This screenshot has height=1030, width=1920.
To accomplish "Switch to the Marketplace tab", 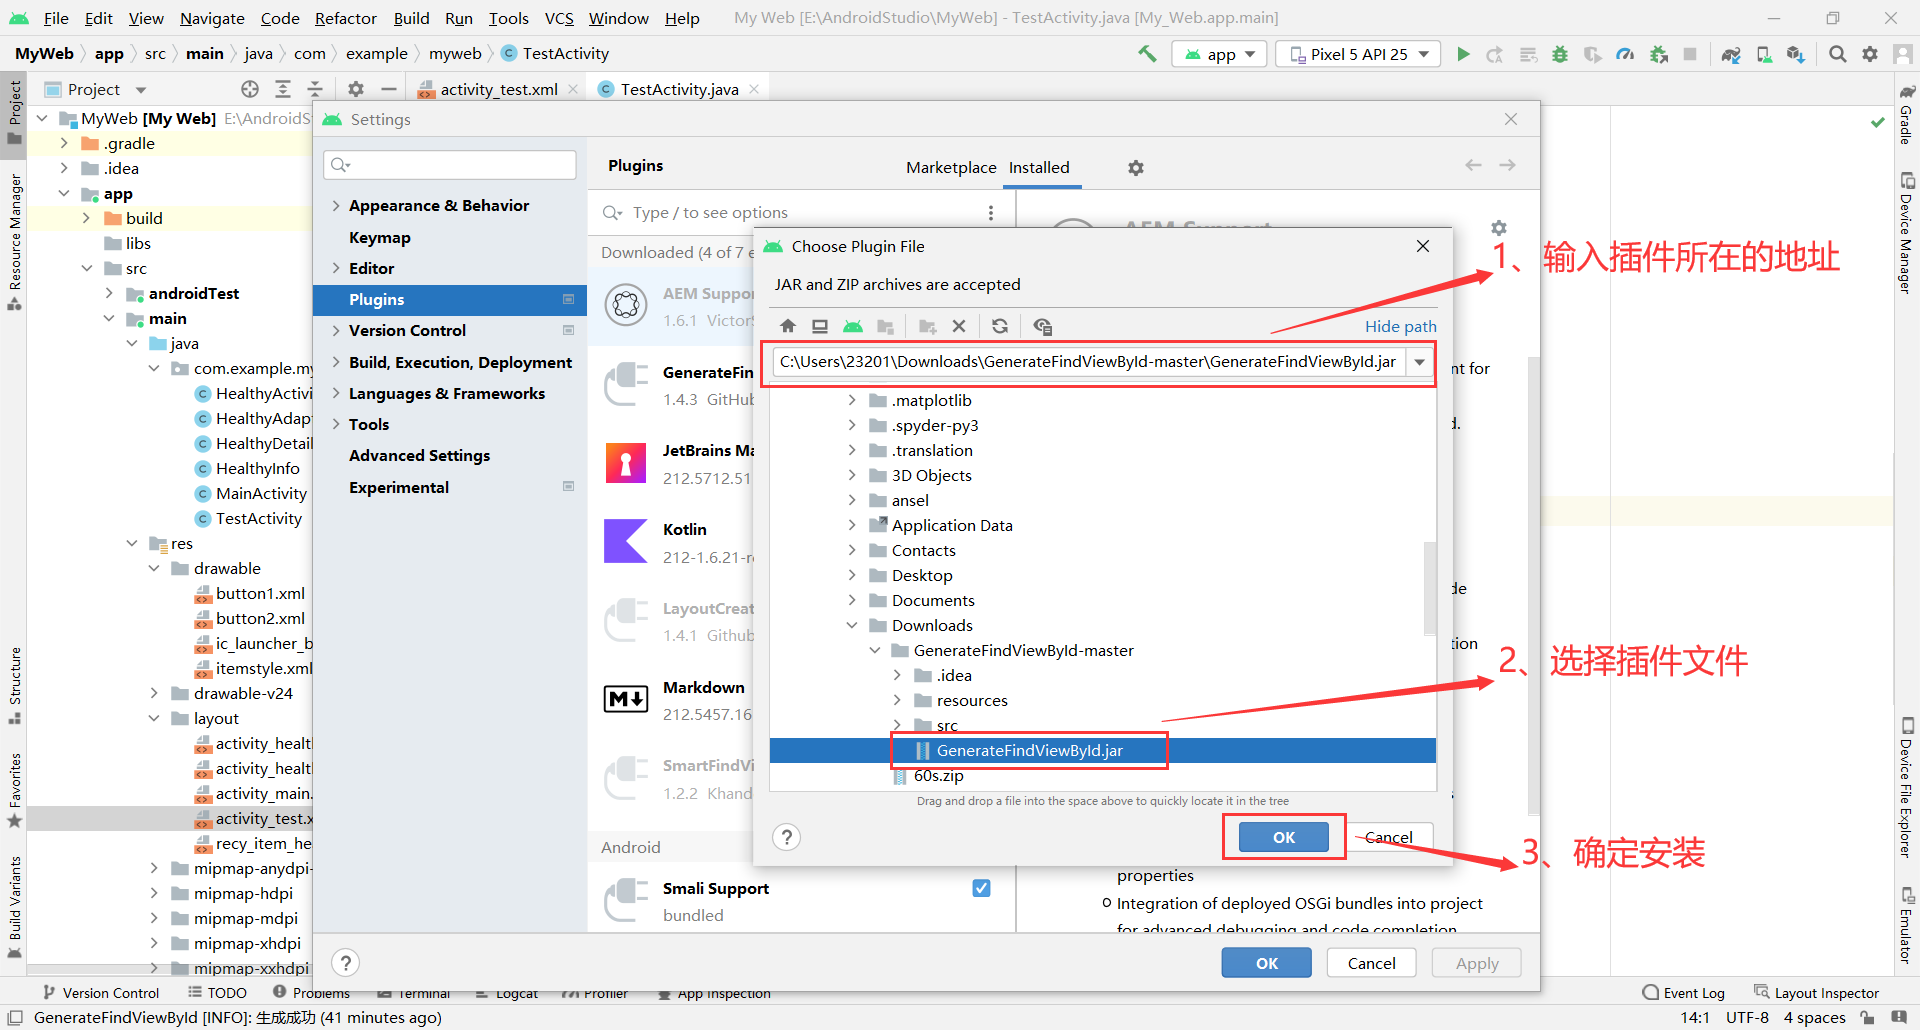I will point(951,168).
